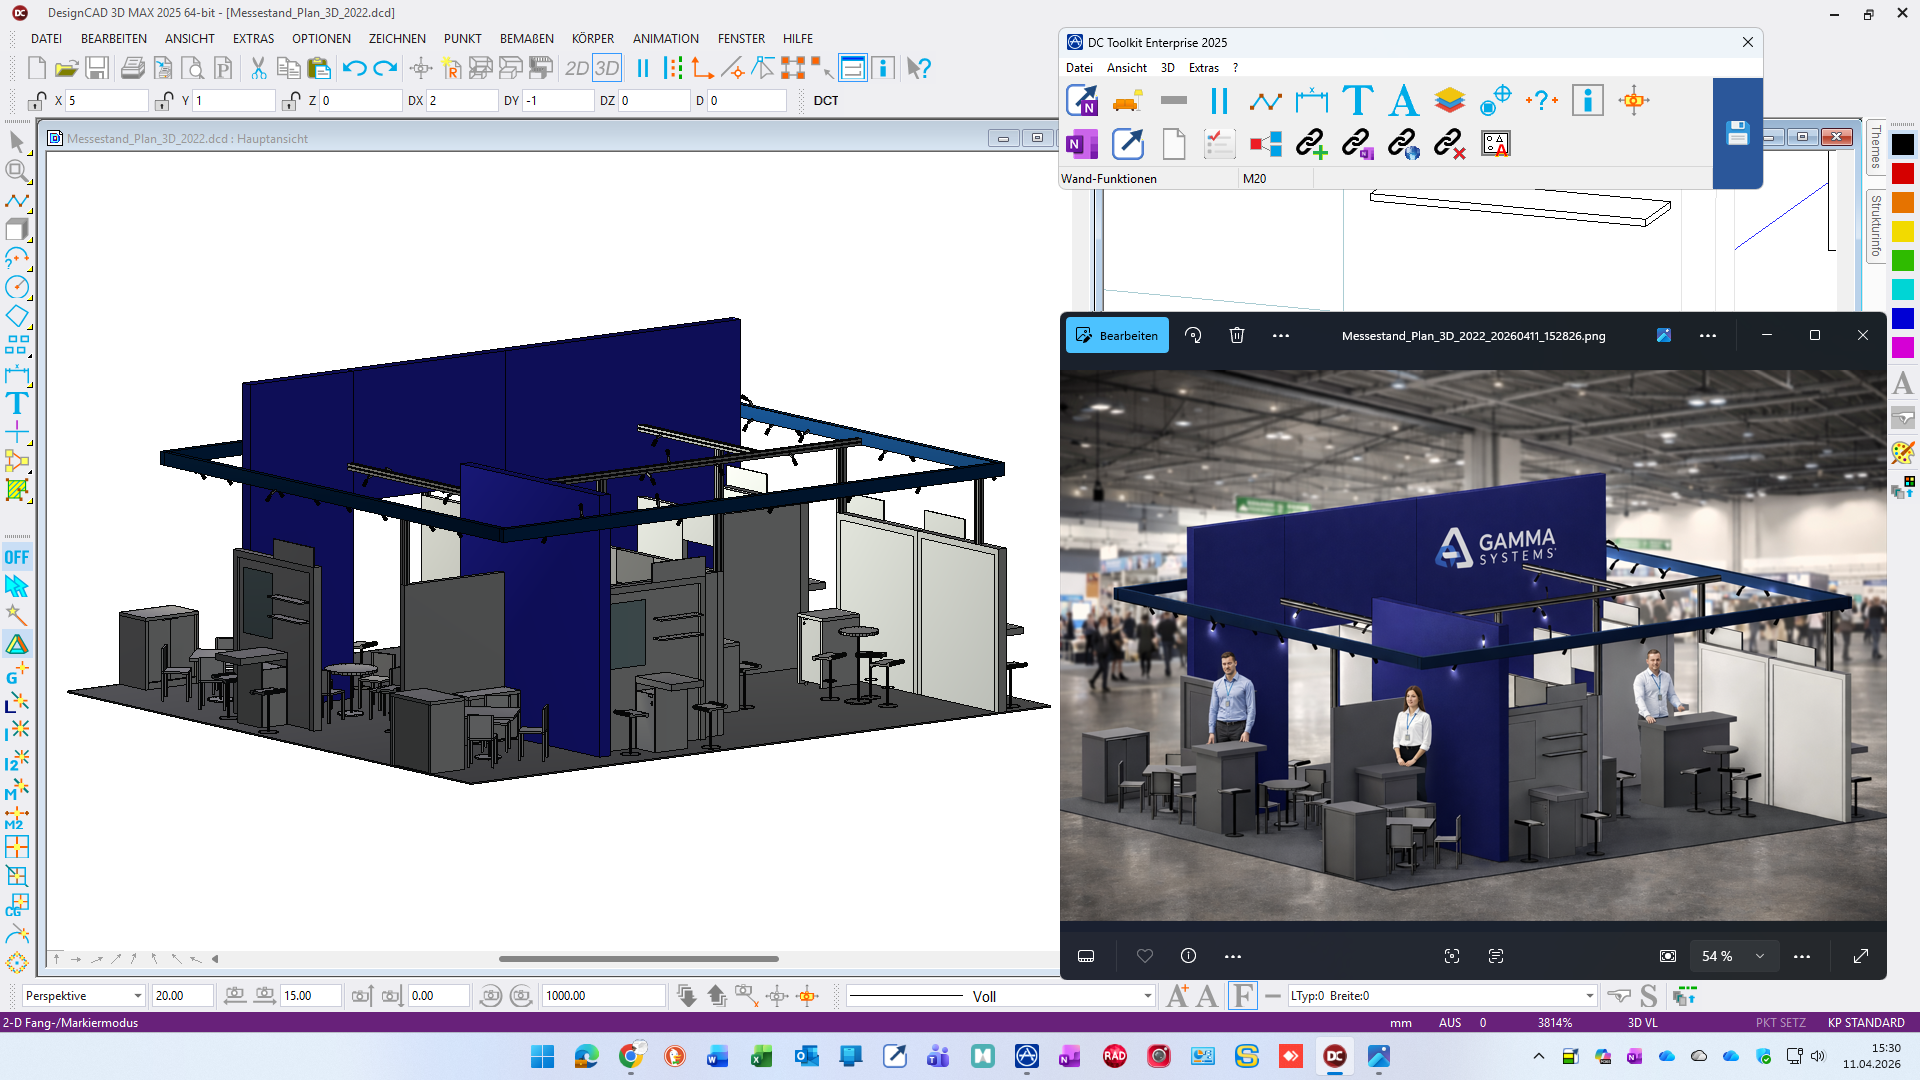Click the DX input field
Viewport: 1920px width, 1080px height.
(x=461, y=101)
